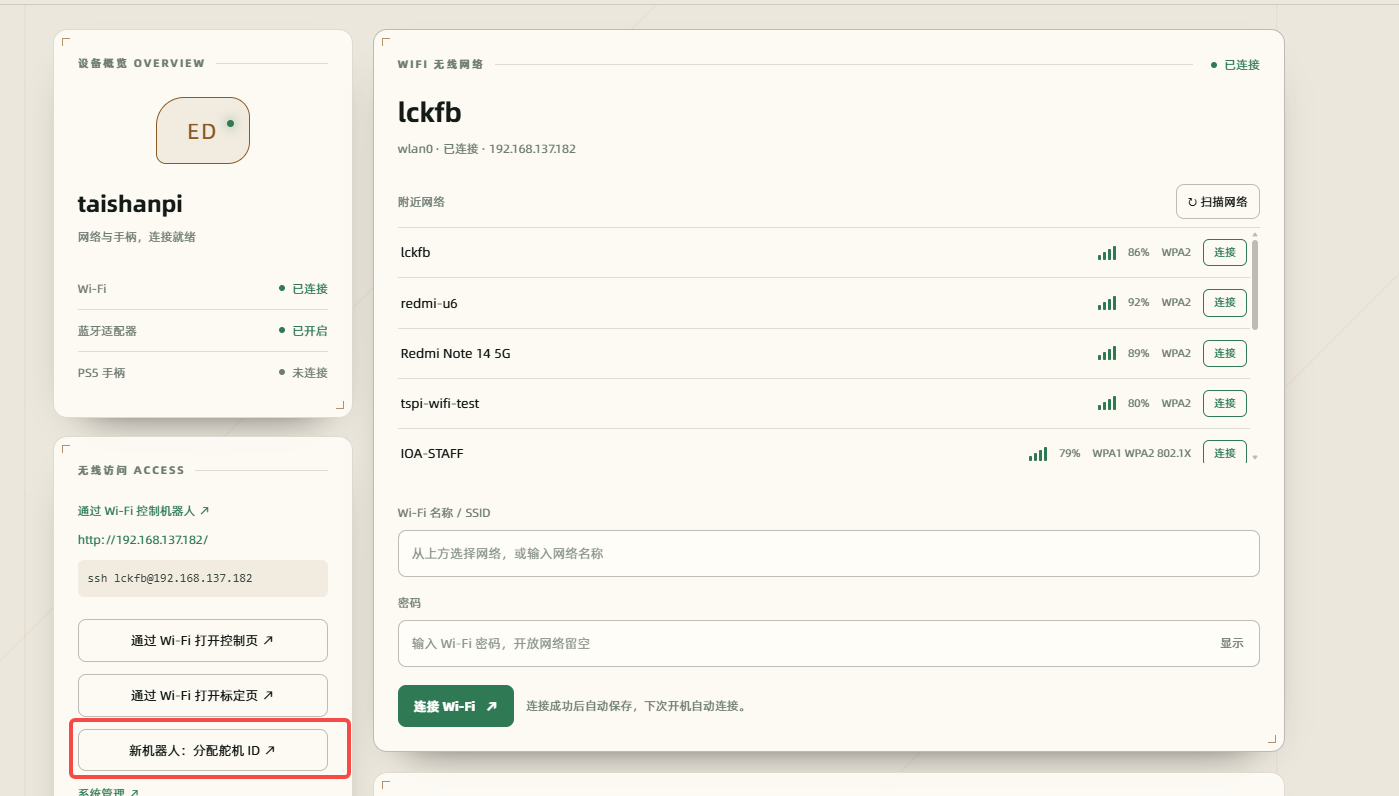Image resolution: width=1399 pixels, height=796 pixels.
Task: Click 连接 button for IOA-STAFF network
Action: tap(1225, 452)
